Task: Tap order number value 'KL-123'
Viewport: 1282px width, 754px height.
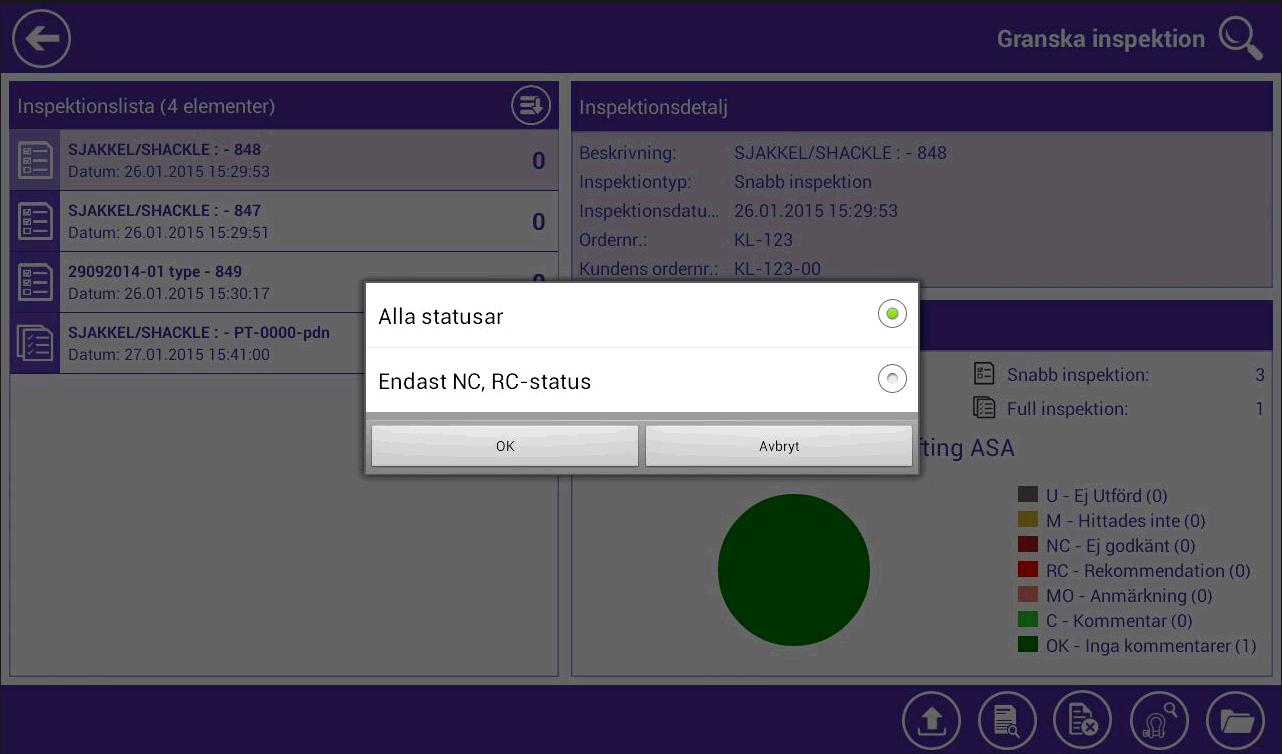Action: pyautogui.click(x=763, y=240)
